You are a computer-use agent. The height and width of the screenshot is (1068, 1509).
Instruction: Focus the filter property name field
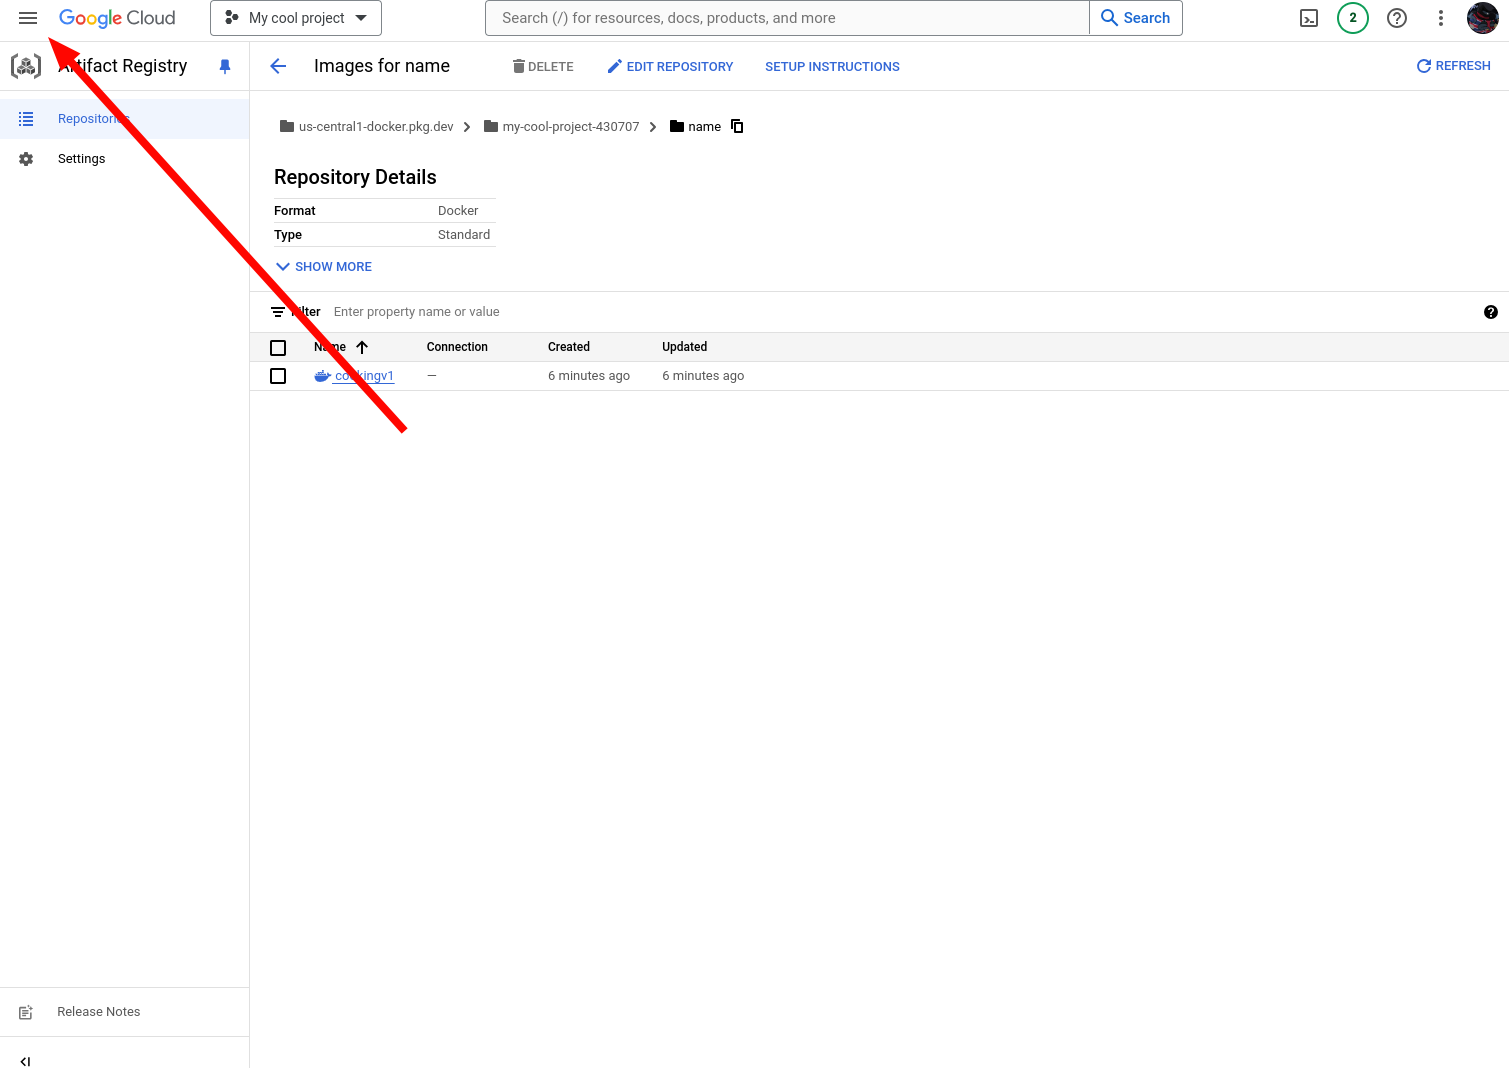pos(900,312)
